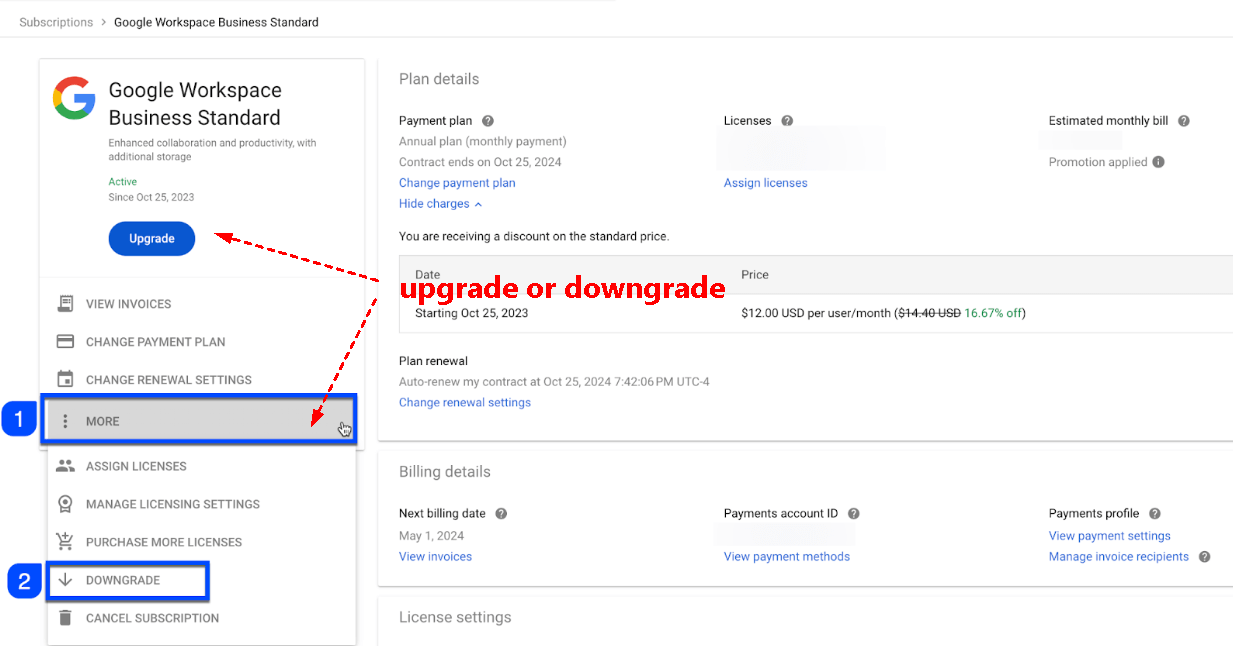Click the 'Promotion applied' text
The image size is (1233, 646).
pos(1098,162)
